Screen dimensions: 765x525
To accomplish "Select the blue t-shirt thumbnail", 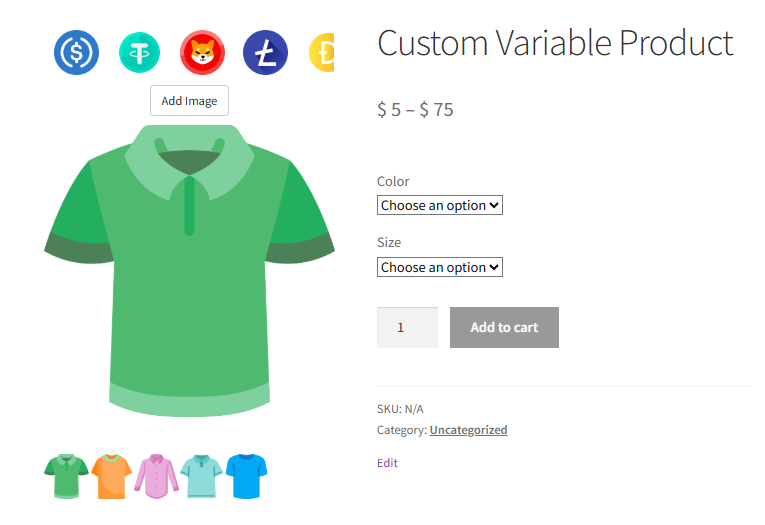I will coord(246,476).
